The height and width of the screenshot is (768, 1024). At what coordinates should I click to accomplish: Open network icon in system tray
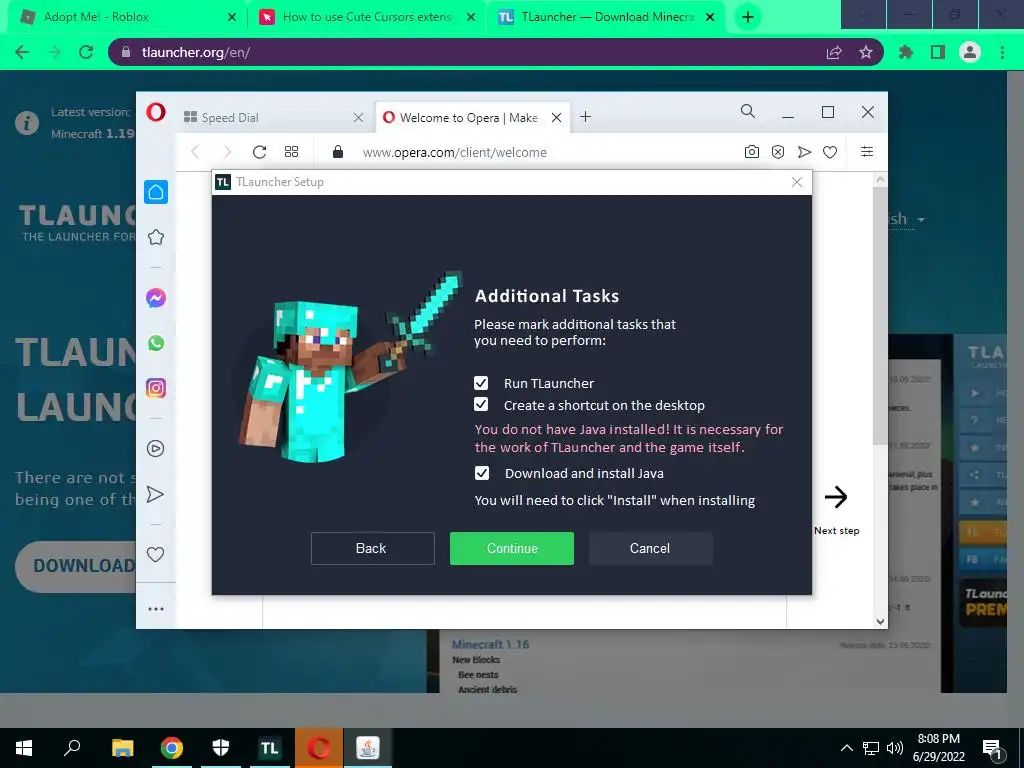871,748
